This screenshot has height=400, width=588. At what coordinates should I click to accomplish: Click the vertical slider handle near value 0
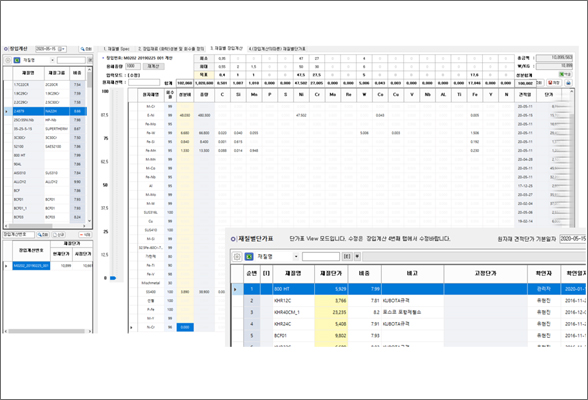tap(113, 278)
